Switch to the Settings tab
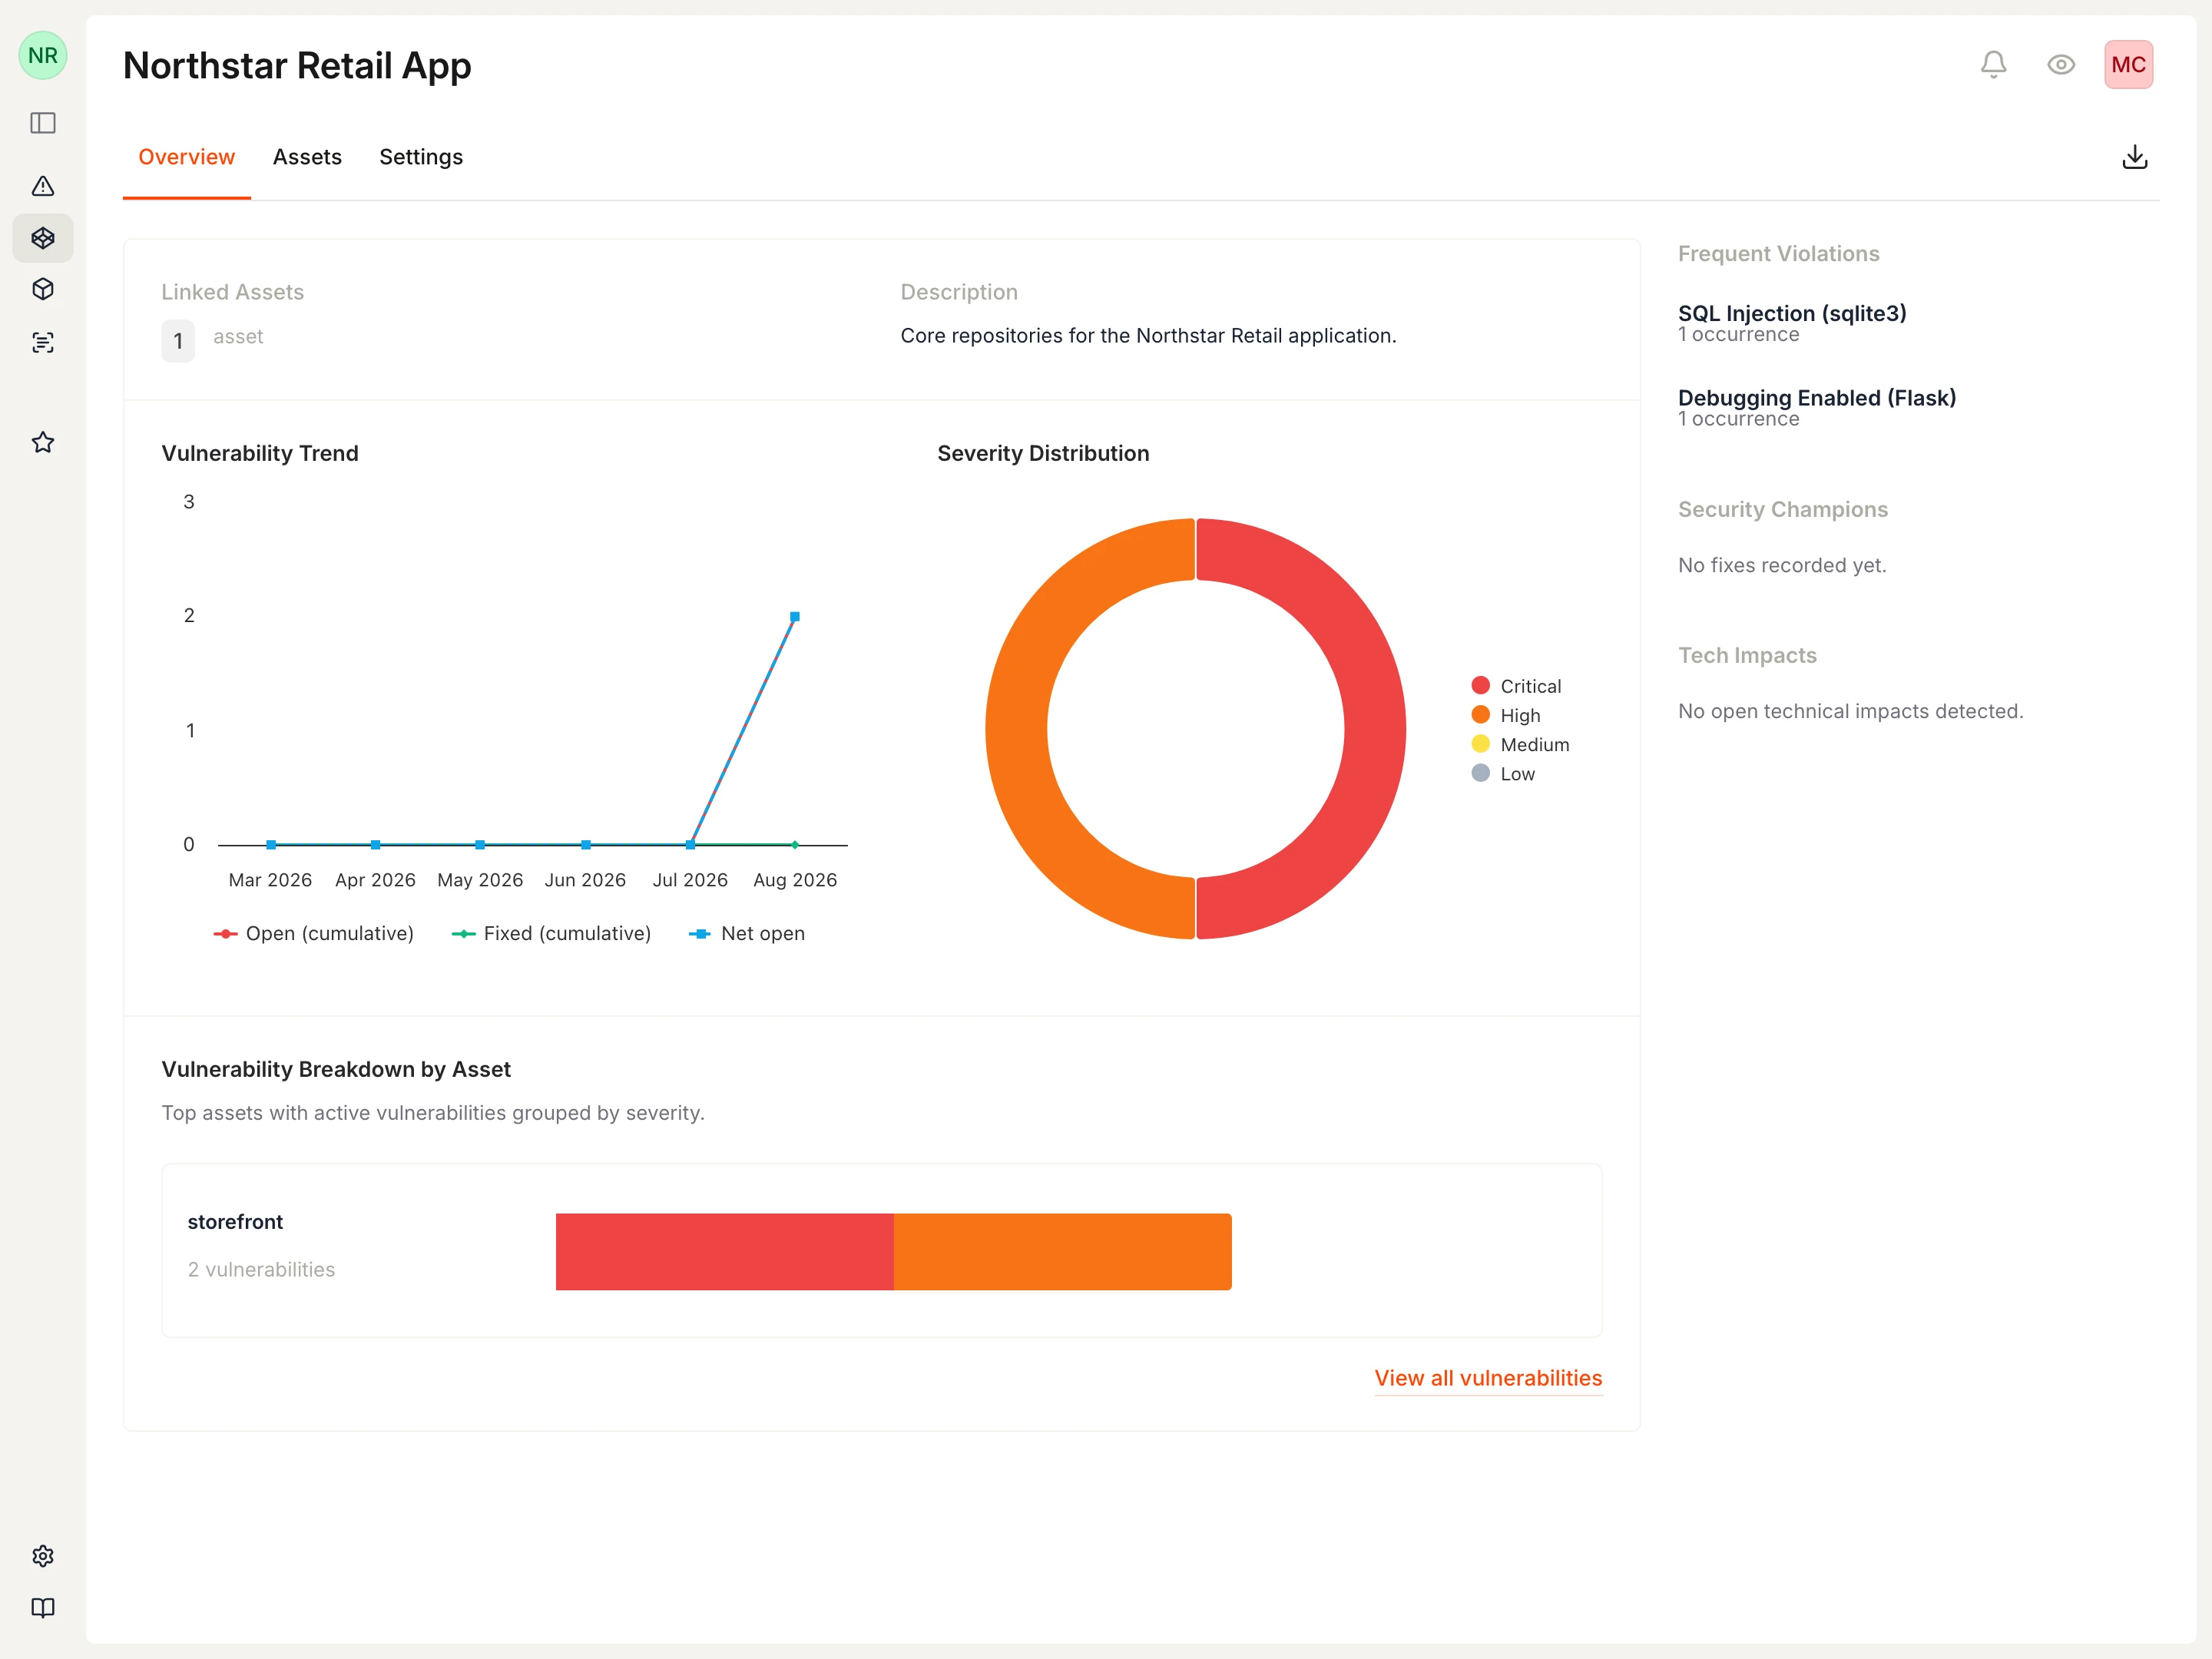This screenshot has height=1659, width=2212. pyautogui.click(x=421, y=157)
